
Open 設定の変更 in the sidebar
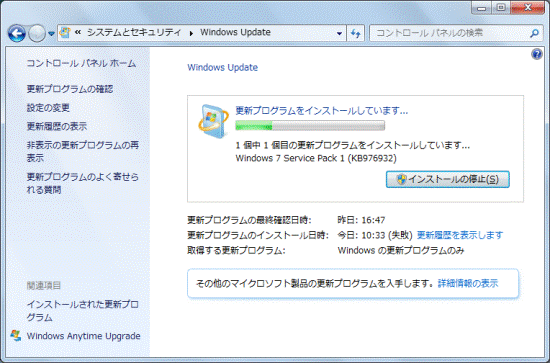pos(48,108)
